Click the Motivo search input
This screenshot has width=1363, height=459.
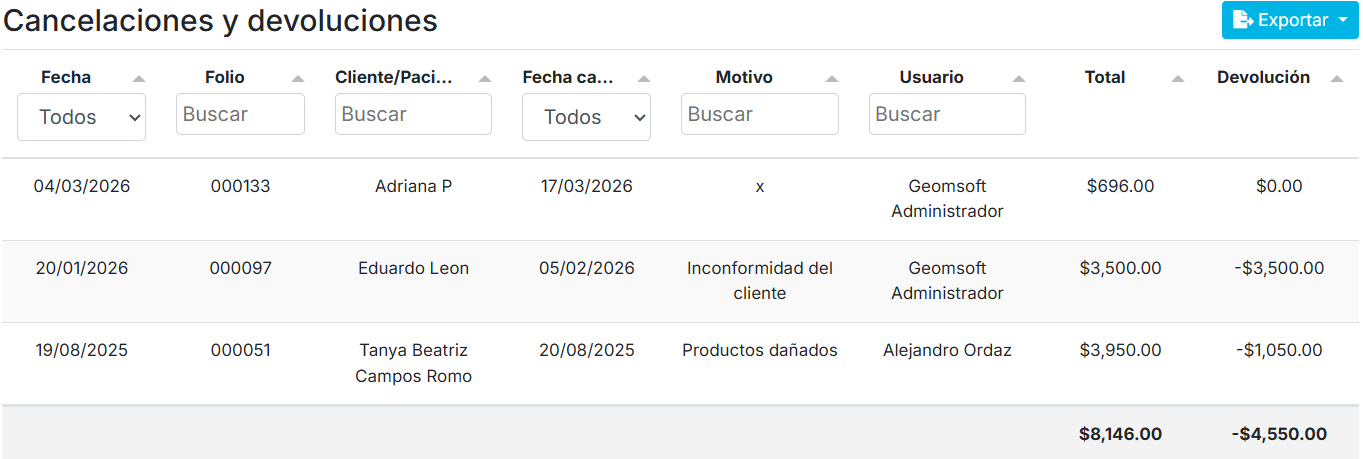(759, 114)
